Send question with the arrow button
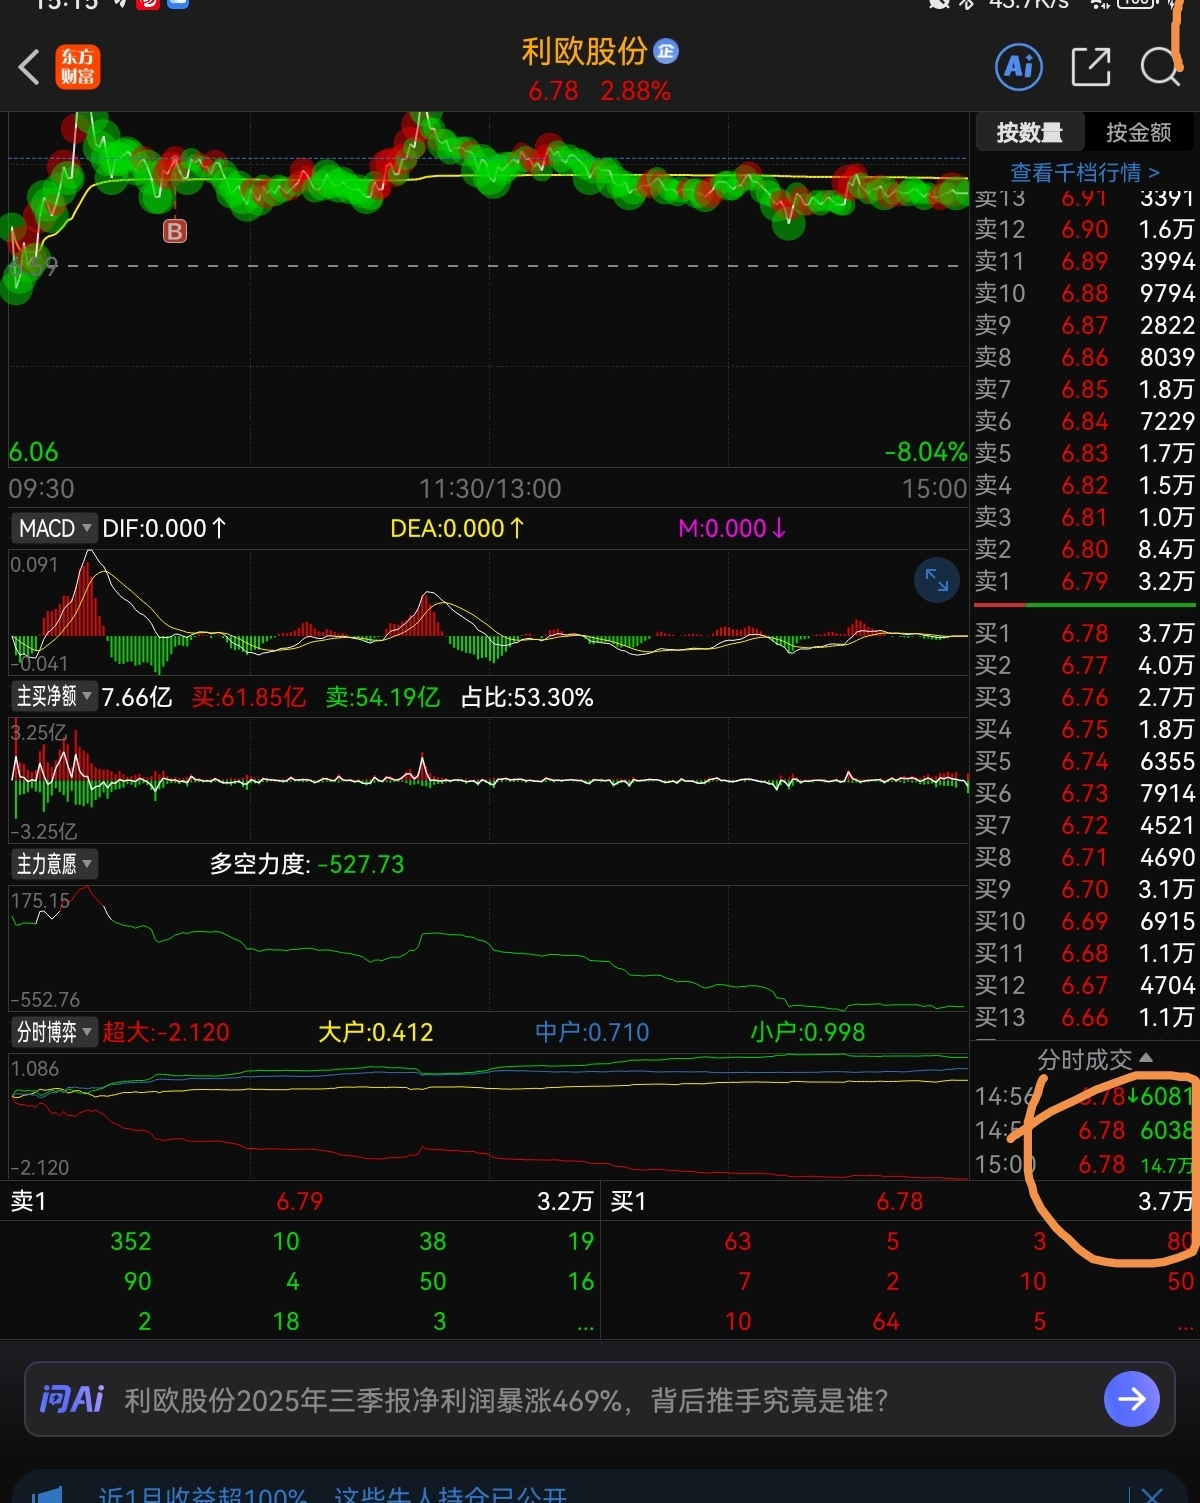 (1132, 1399)
